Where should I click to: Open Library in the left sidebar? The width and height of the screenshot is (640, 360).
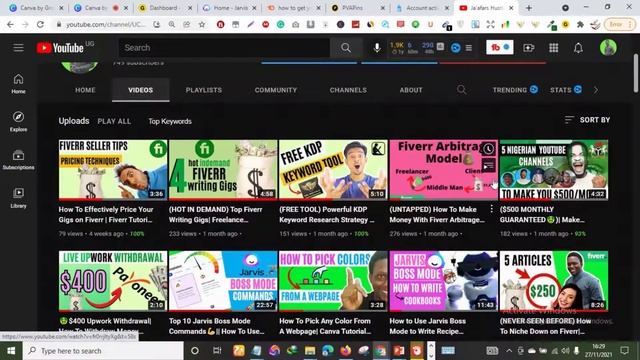pos(18,198)
